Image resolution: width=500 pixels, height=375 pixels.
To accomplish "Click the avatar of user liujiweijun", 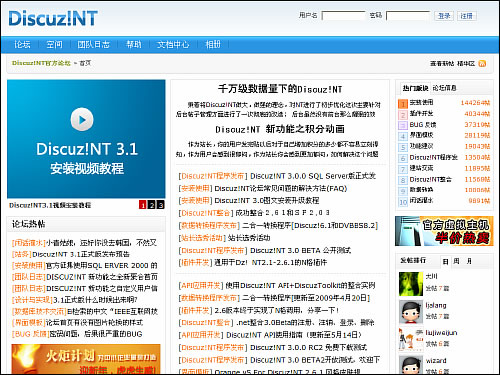I will click(411, 340).
